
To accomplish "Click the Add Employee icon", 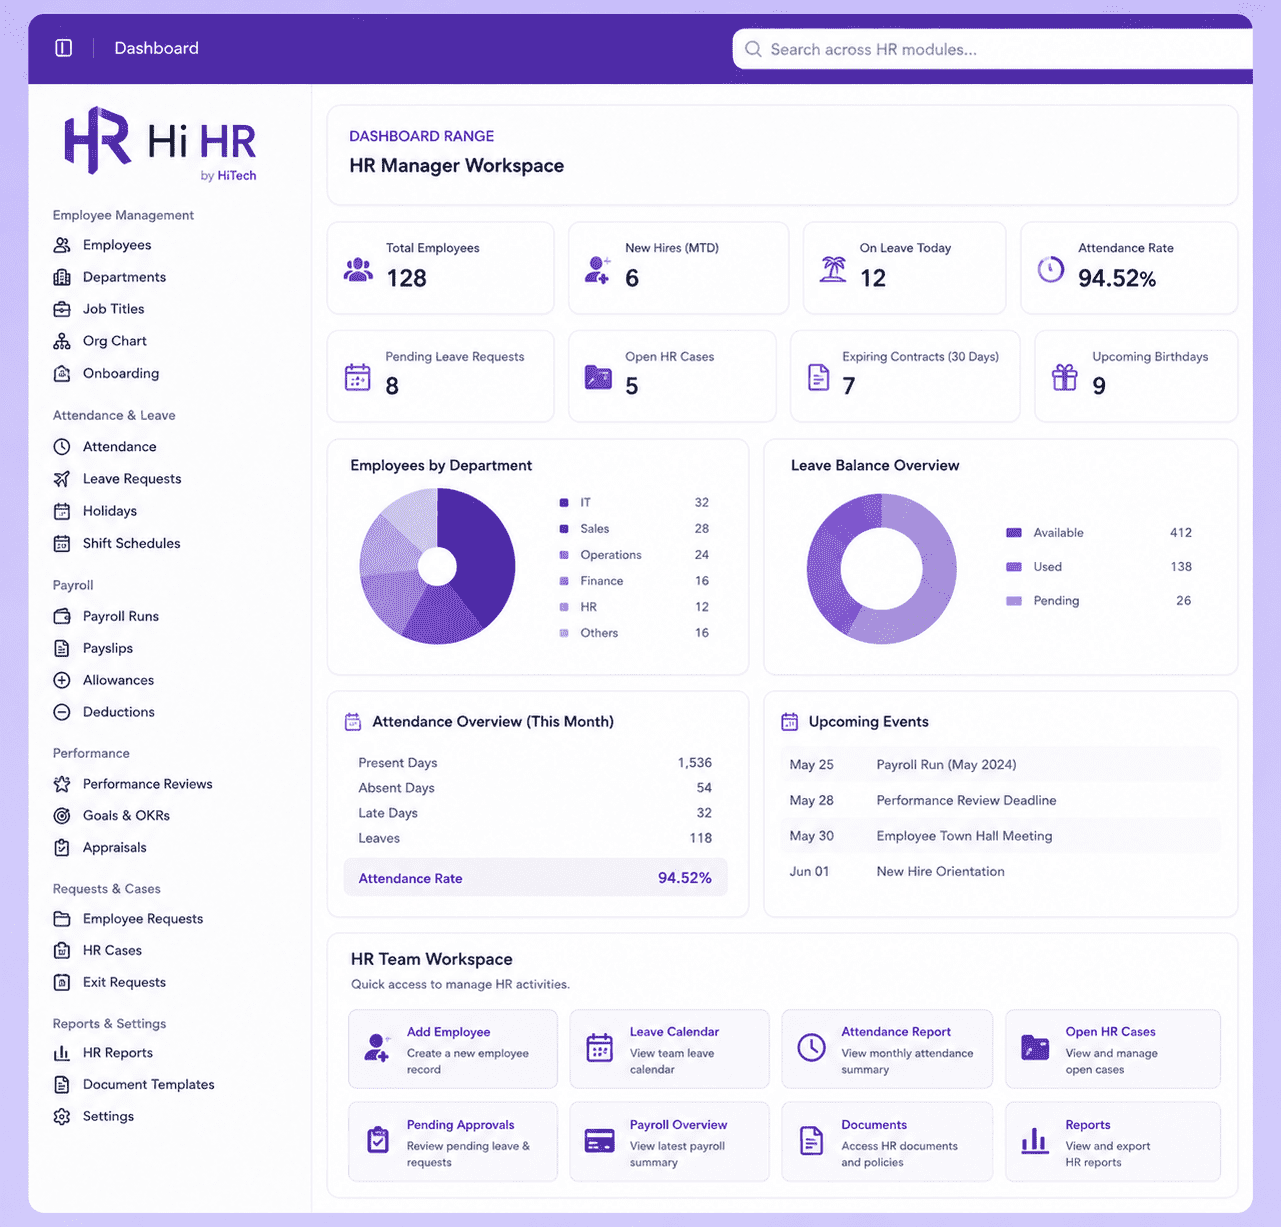I will click(x=377, y=1048).
